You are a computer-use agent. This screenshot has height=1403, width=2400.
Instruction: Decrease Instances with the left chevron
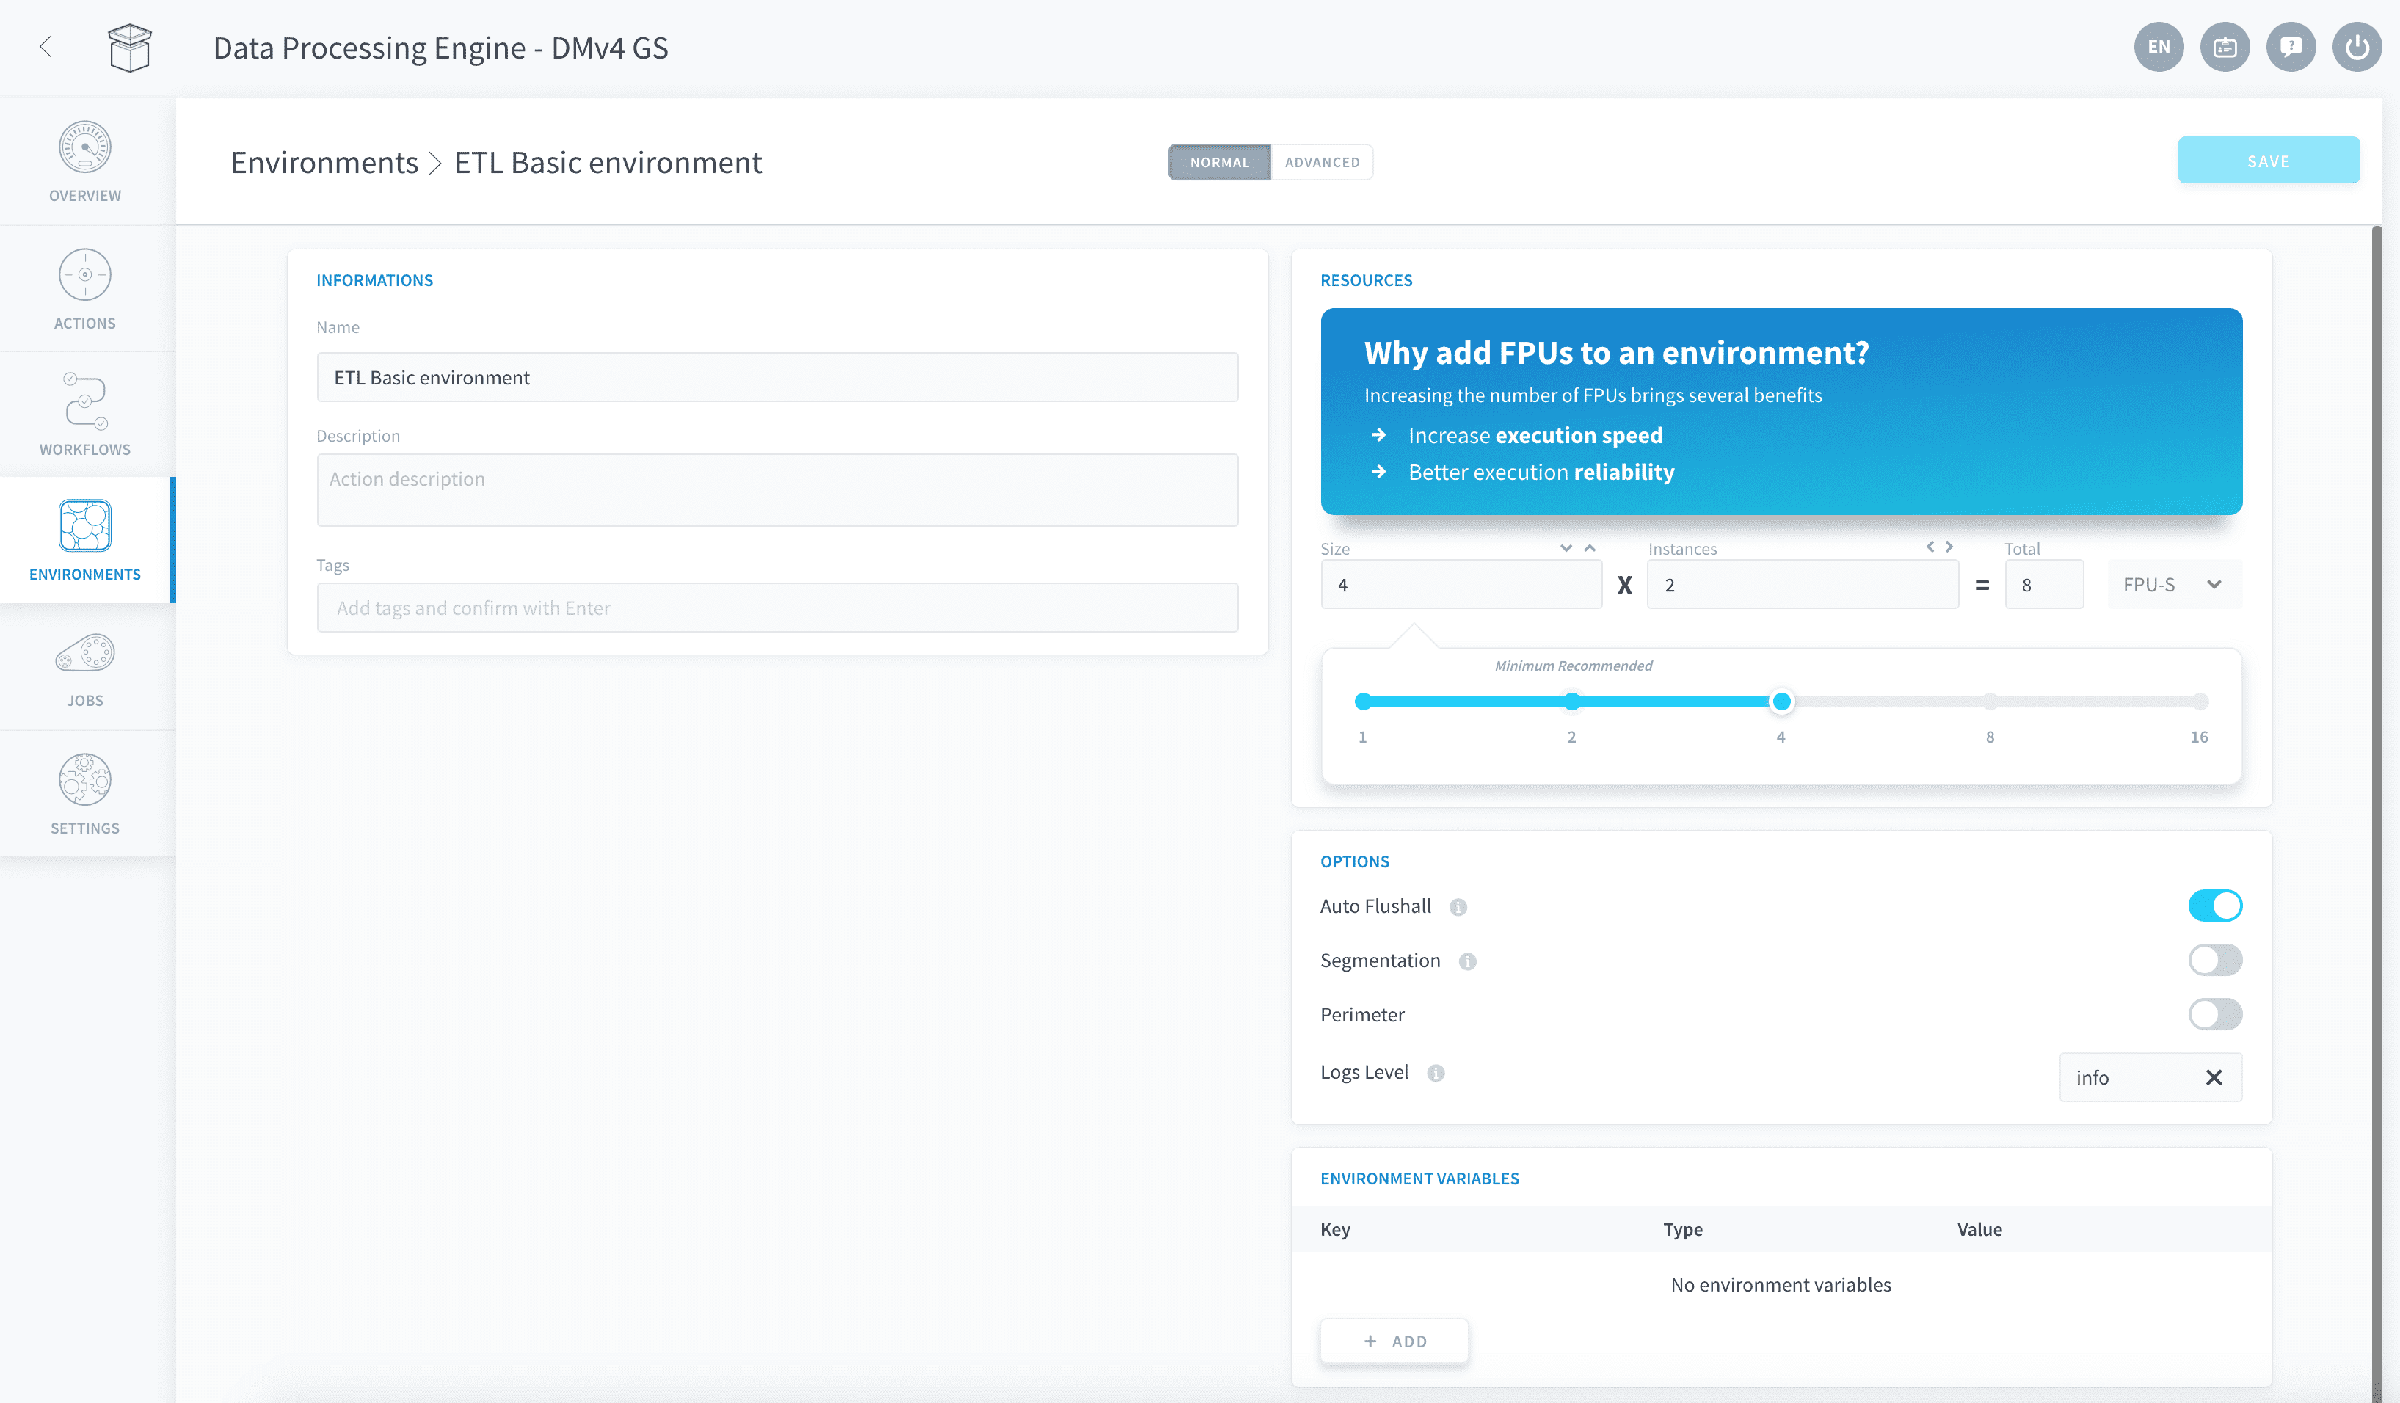pos(1930,547)
